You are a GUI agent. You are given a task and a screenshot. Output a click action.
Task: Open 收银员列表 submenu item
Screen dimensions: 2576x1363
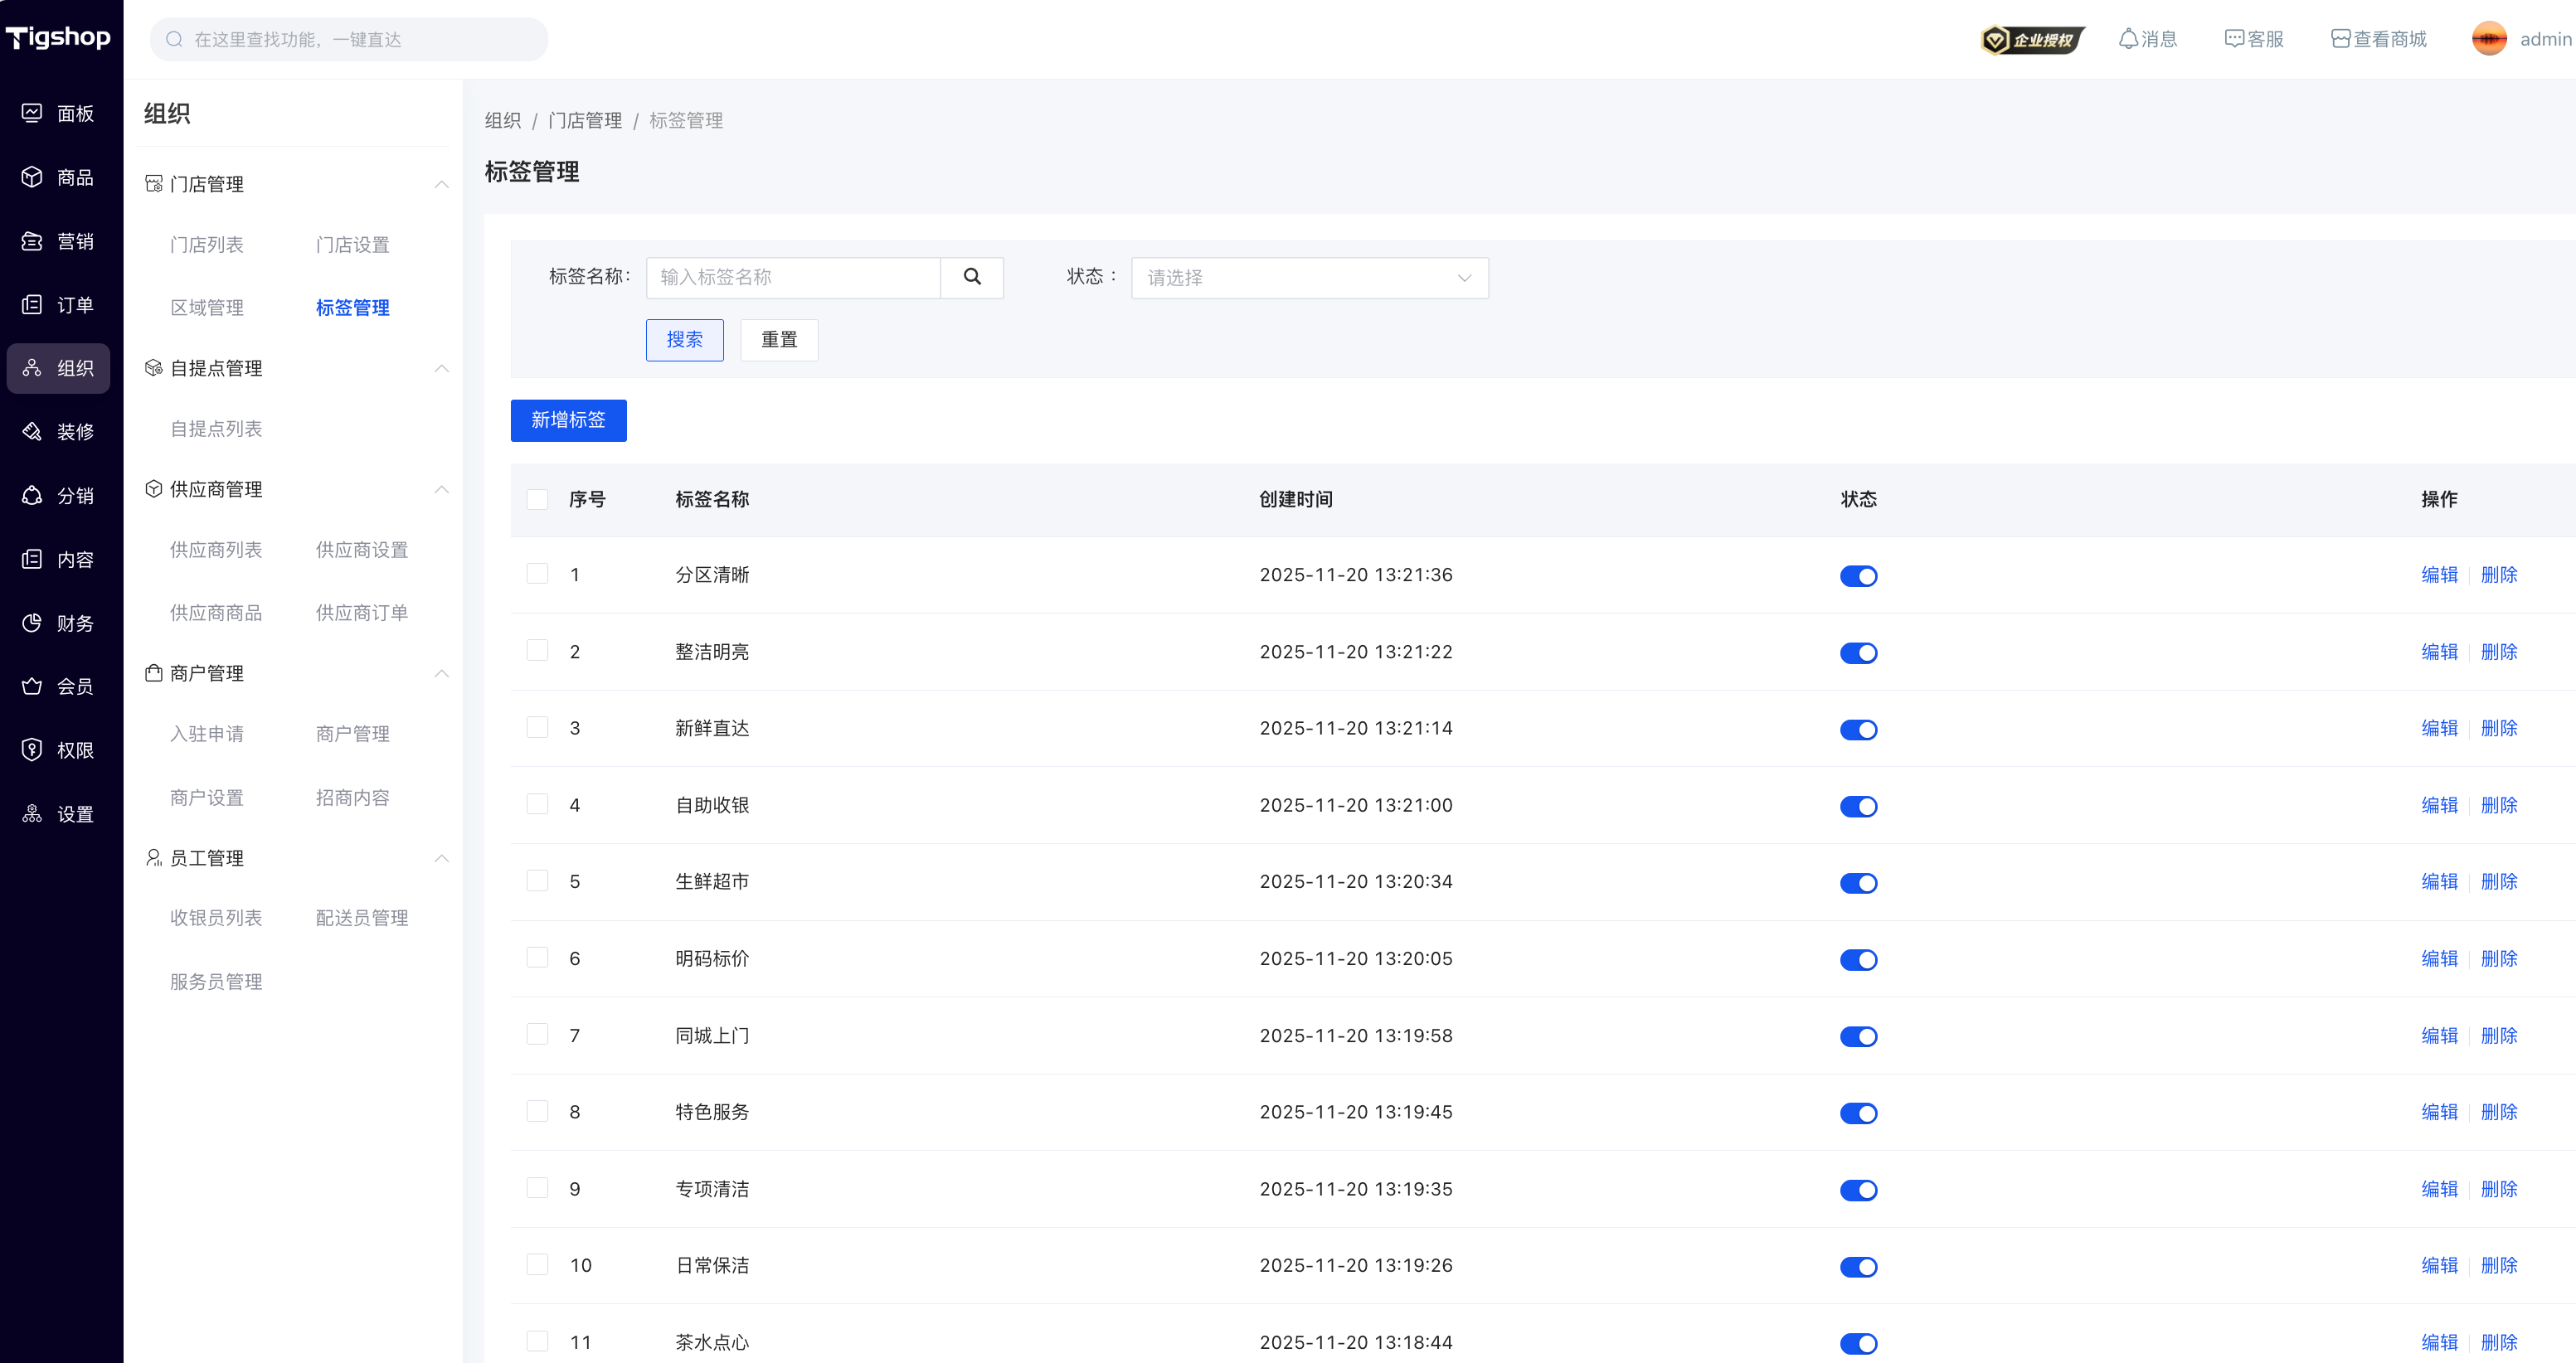[x=216, y=918]
